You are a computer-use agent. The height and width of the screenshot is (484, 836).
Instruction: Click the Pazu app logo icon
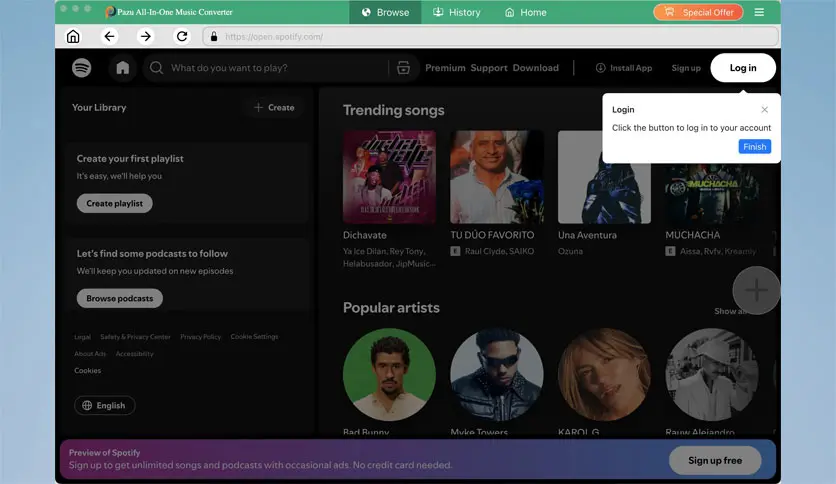(110, 12)
